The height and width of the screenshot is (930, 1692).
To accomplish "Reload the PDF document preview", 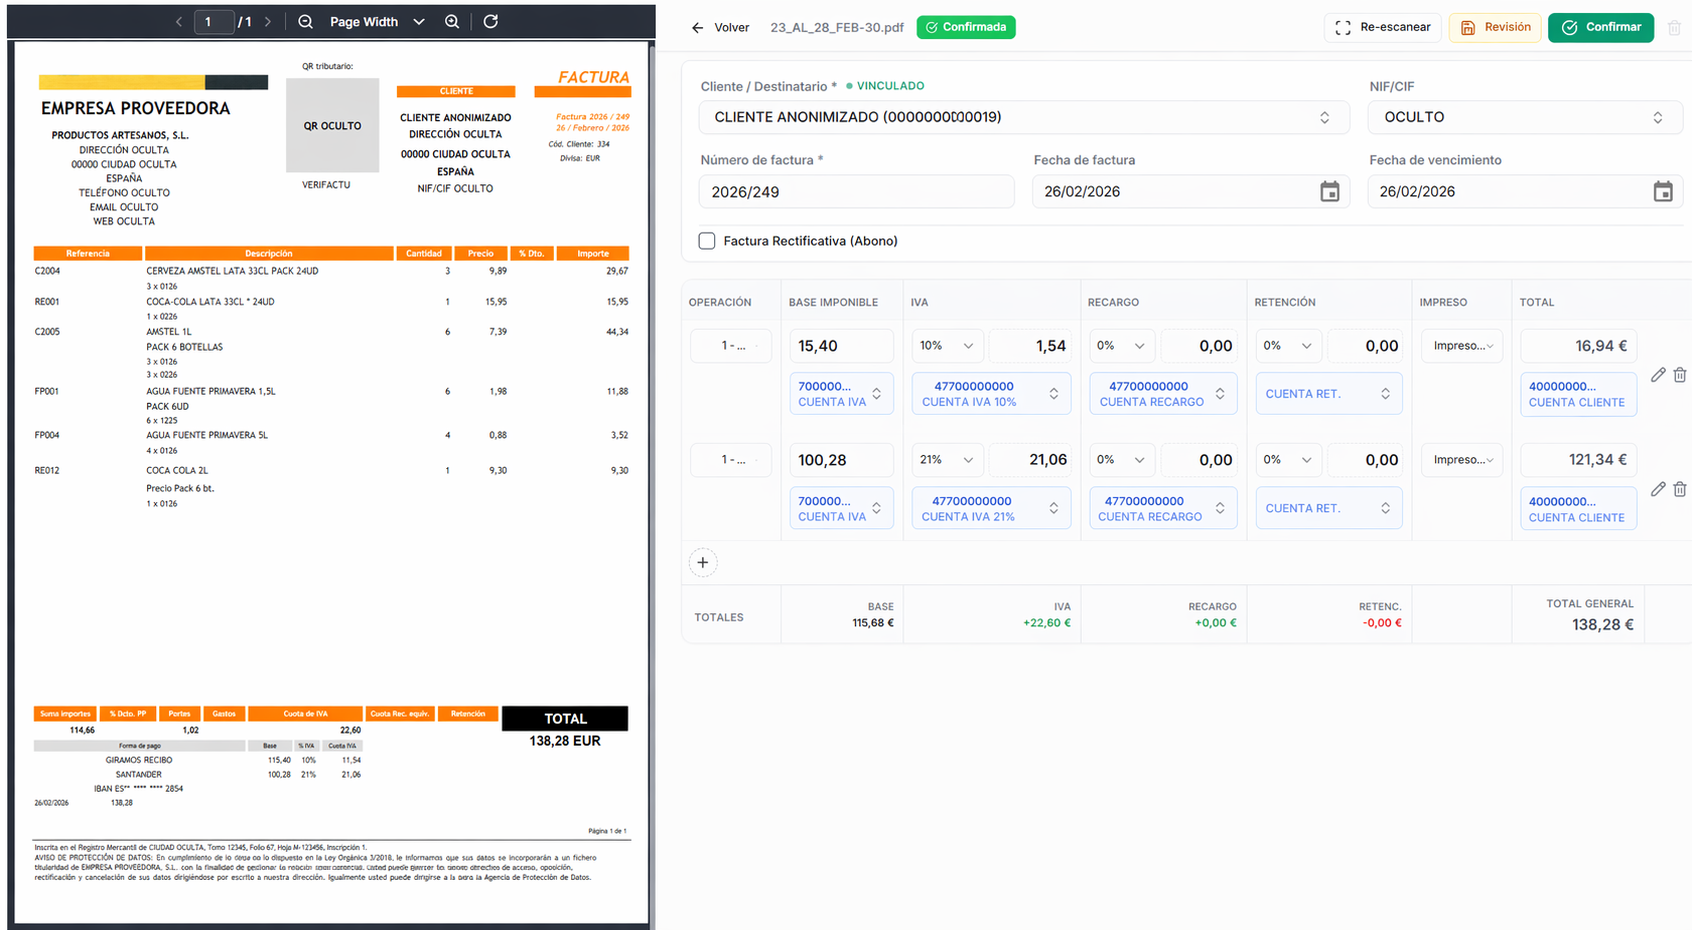I will (490, 21).
